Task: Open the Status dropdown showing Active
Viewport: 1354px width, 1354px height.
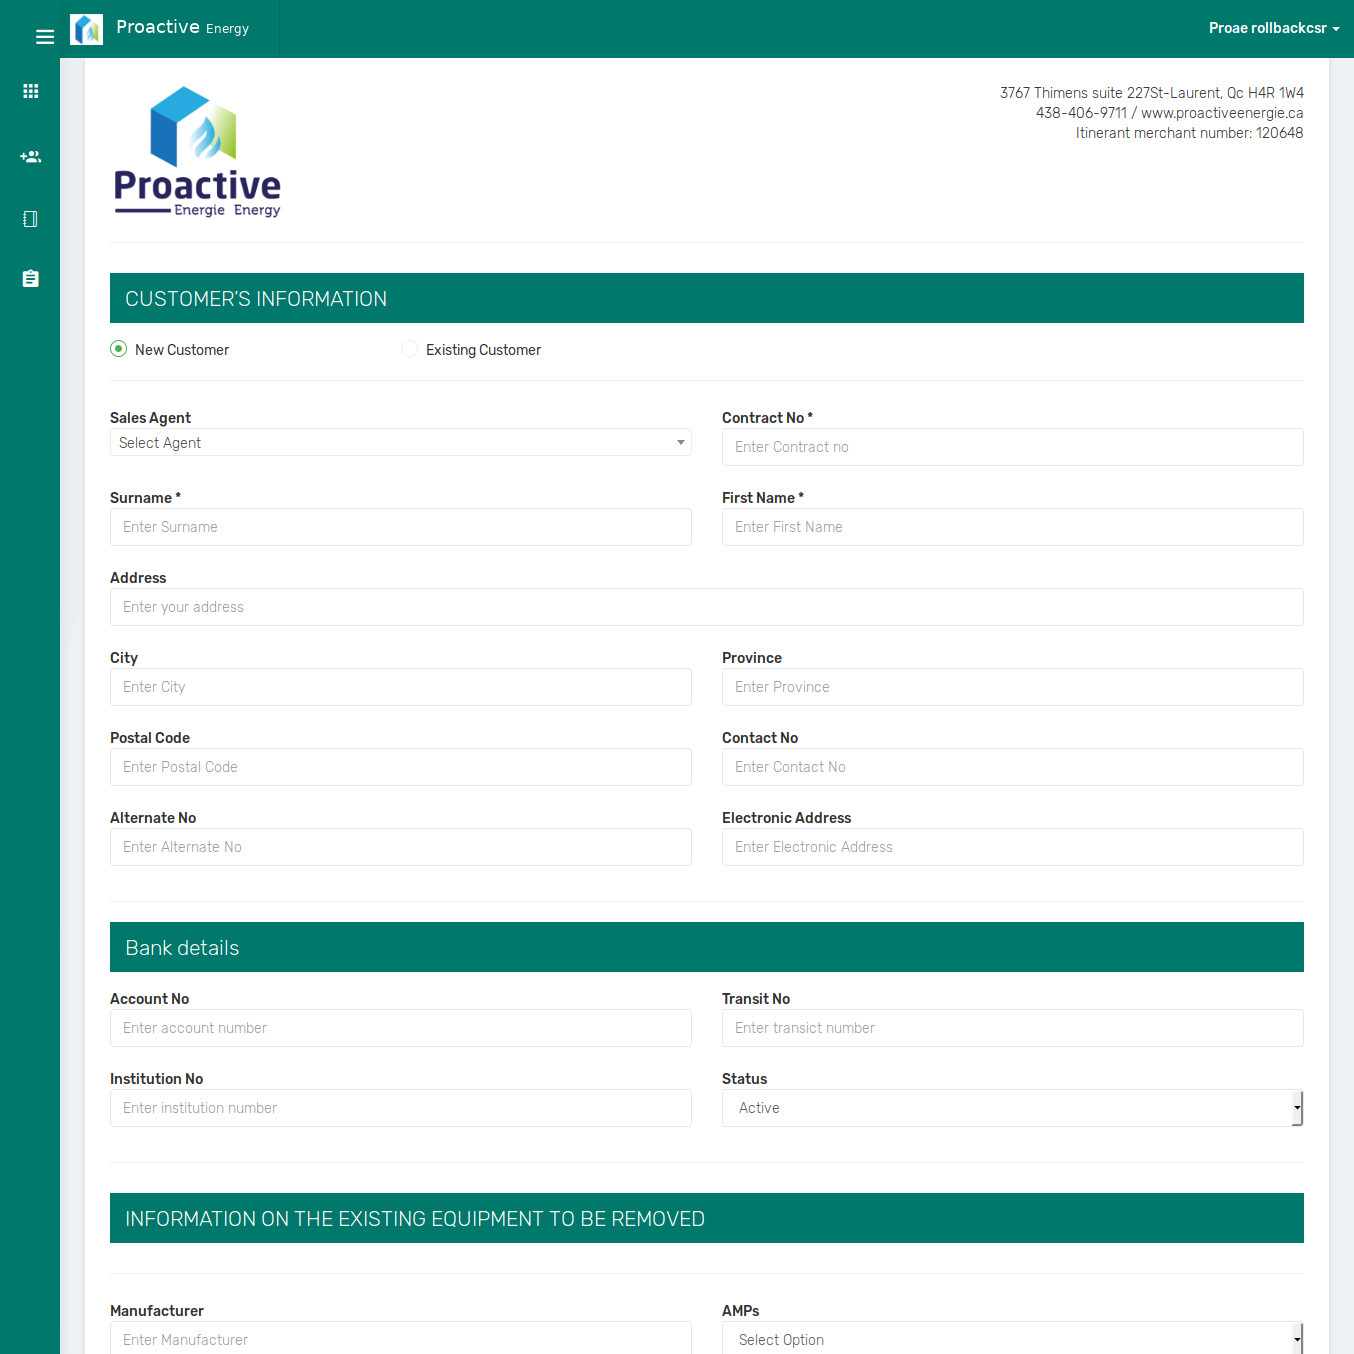Action: [1013, 1108]
